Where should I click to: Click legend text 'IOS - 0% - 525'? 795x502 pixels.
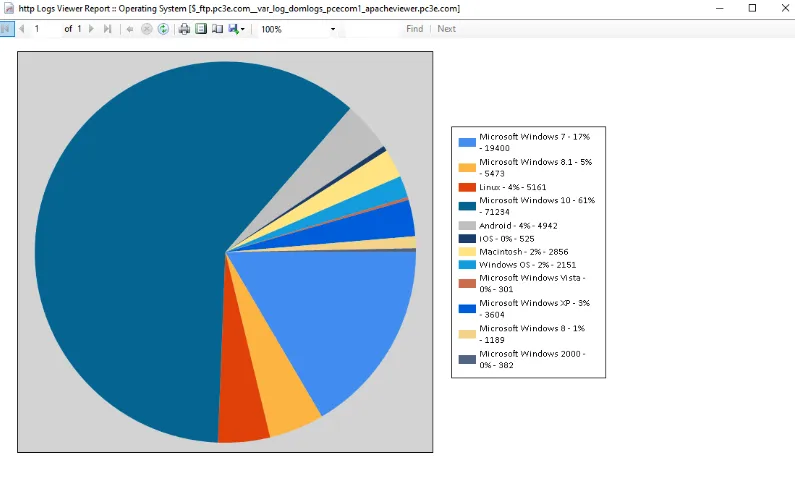[x=507, y=239]
